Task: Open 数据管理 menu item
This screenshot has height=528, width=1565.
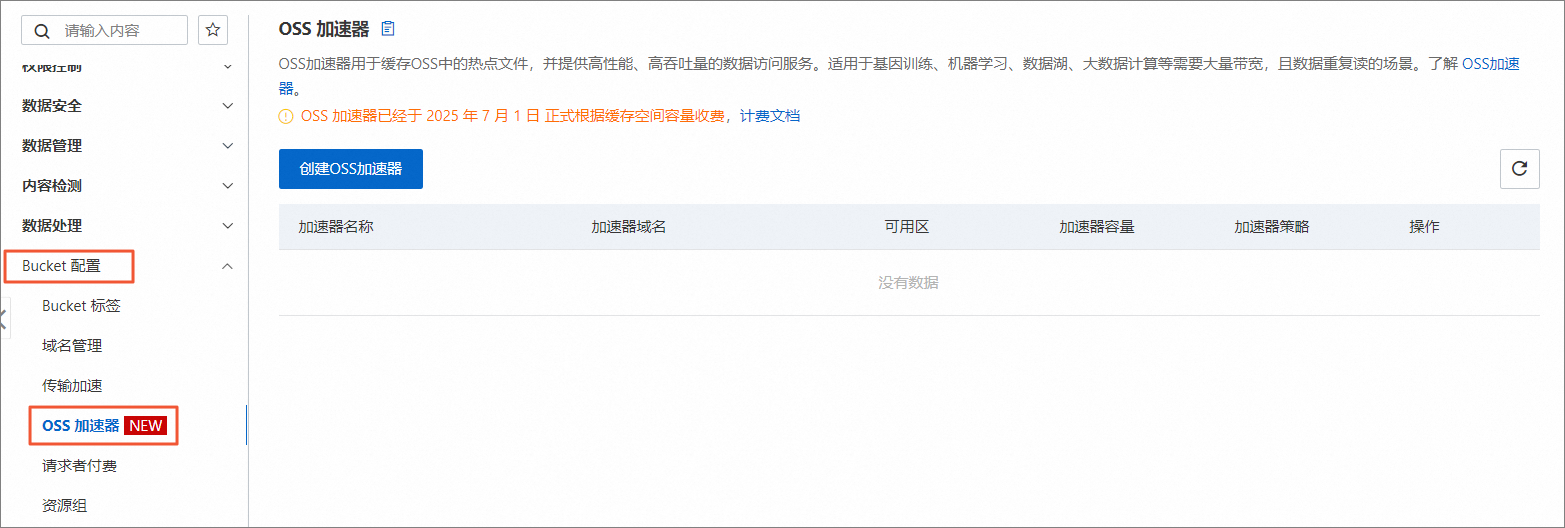Action: 52,145
